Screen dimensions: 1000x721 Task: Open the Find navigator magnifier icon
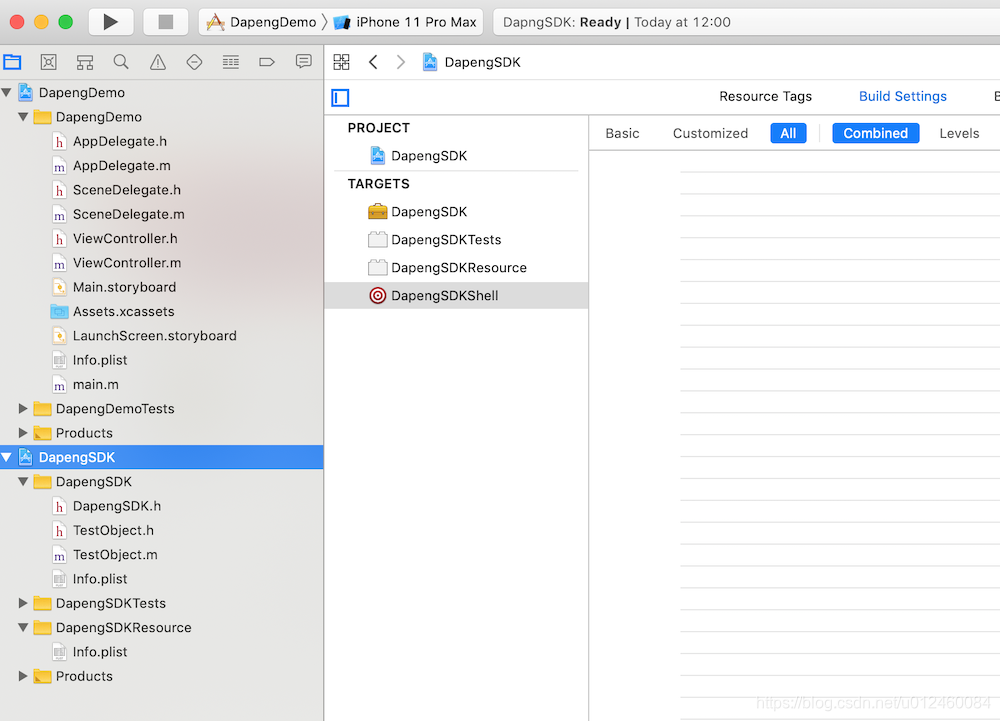121,62
